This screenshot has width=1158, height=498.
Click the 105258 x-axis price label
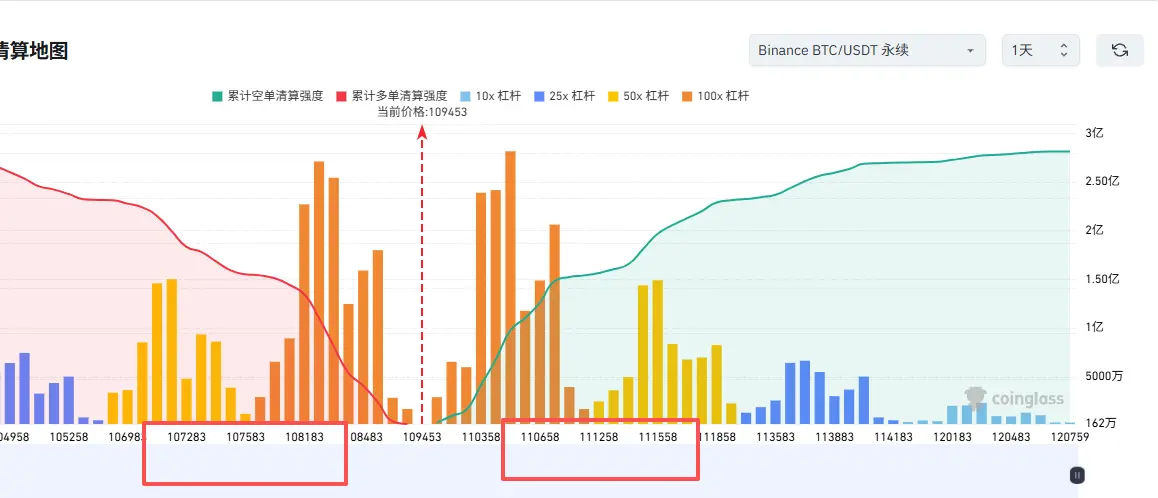pyautogui.click(x=69, y=437)
